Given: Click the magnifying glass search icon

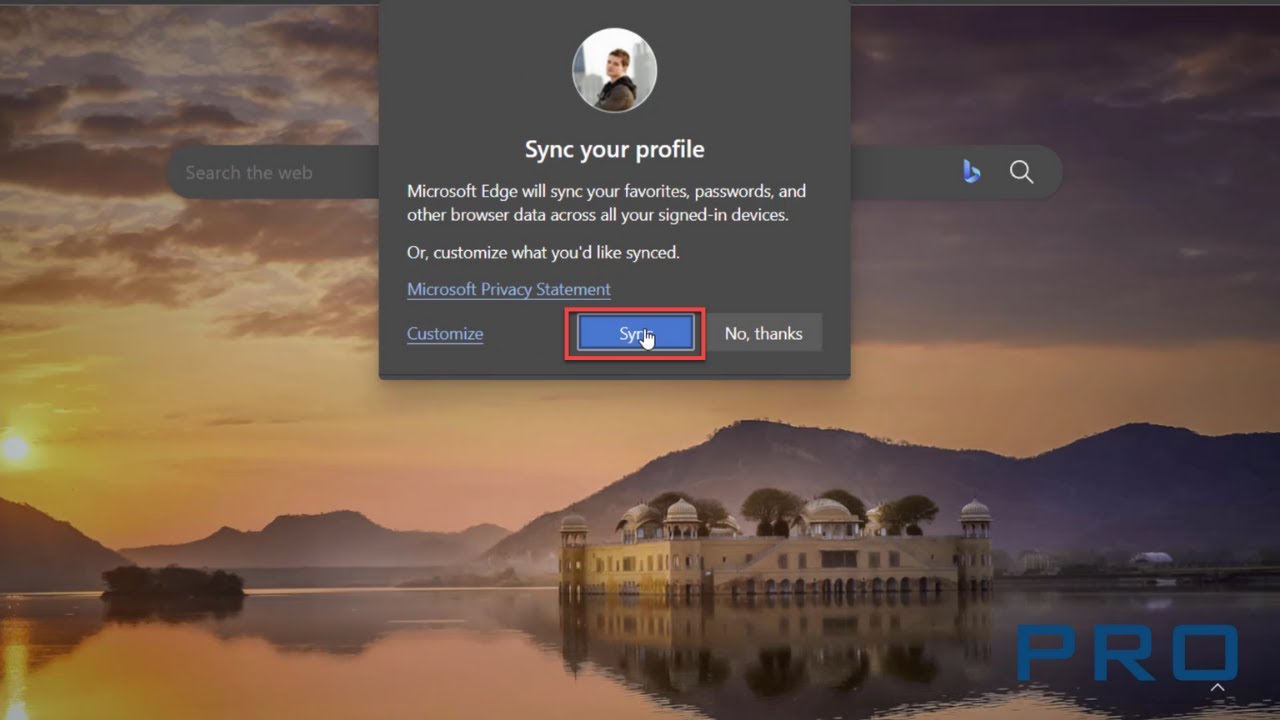Looking at the screenshot, I should coord(1021,172).
